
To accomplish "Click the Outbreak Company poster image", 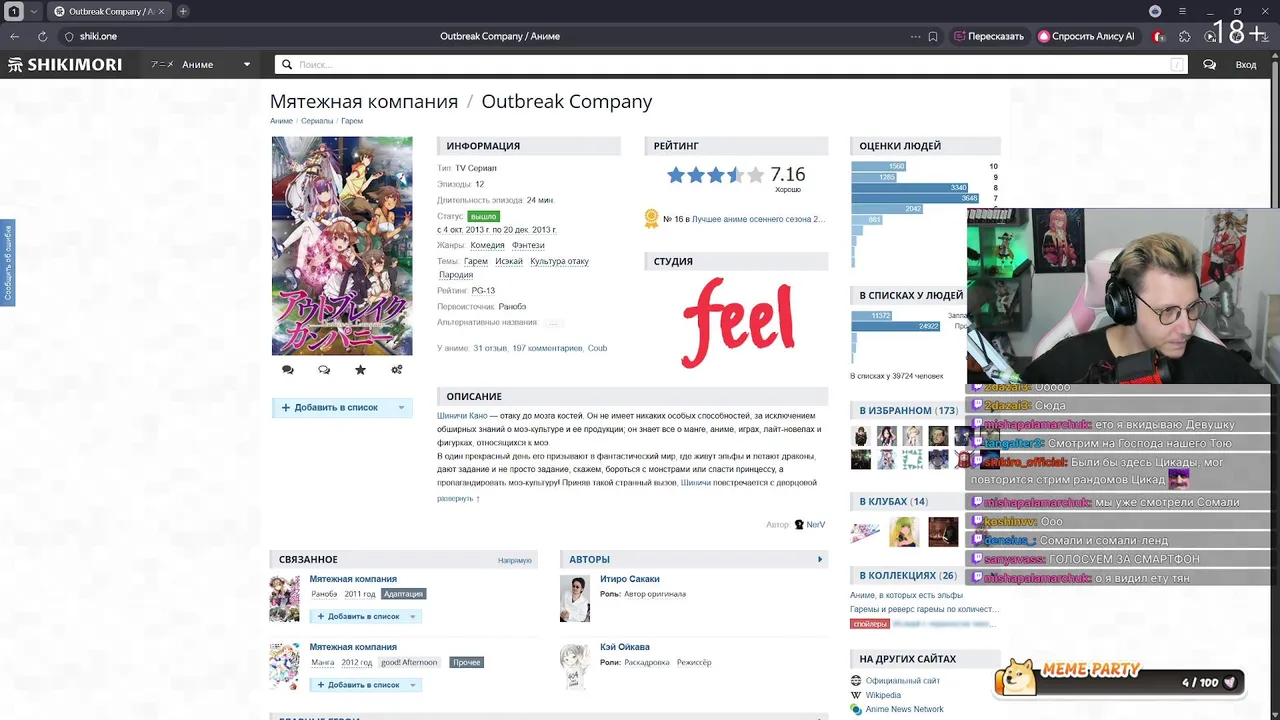I will point(342,246).
